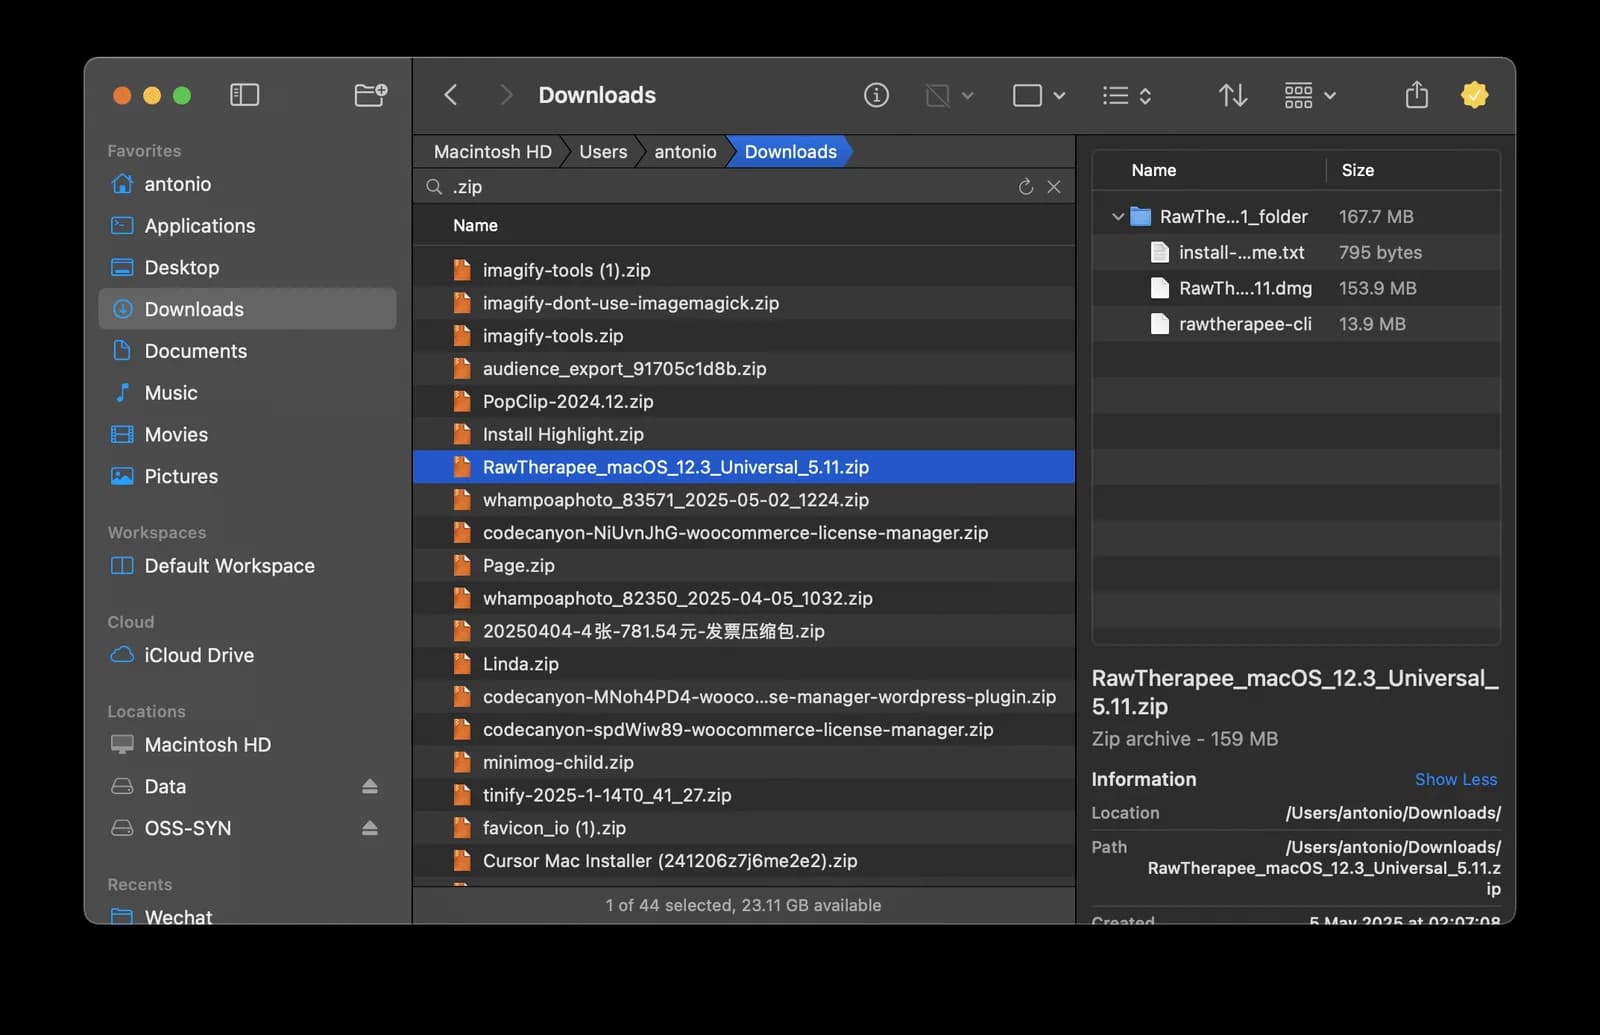Viewport: 1600px width, 1035px height.
Task: Open the group-by grid dropdown
Action: pyautogui.click(x=1310, y=95)
